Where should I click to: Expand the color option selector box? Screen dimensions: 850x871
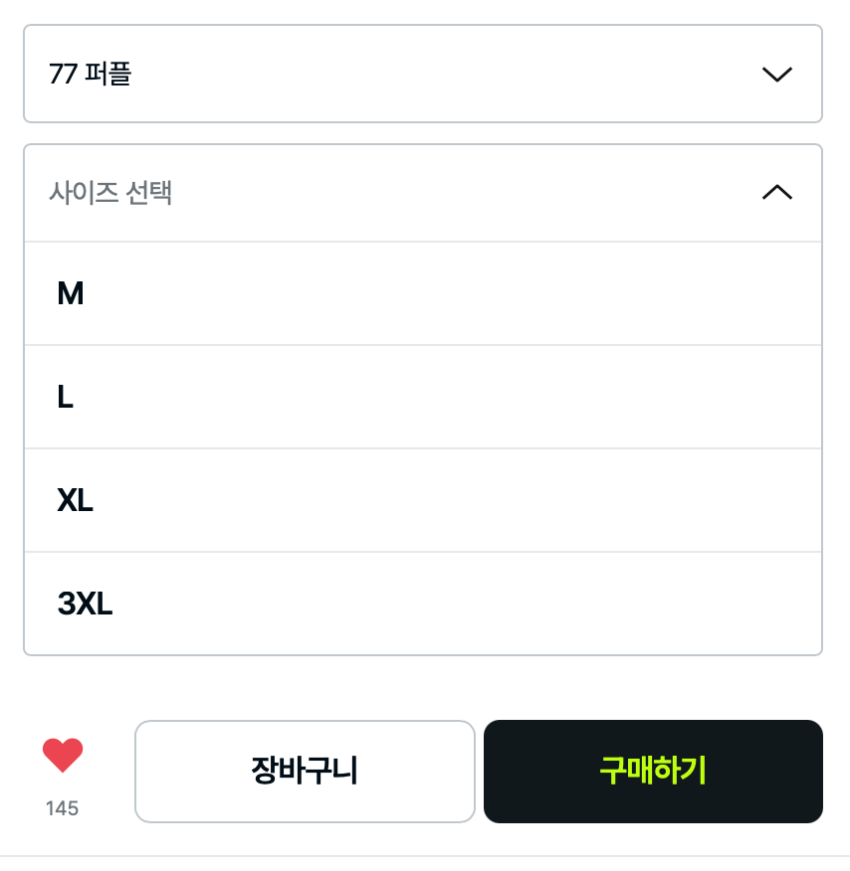pyautogui.click(x=422, y=74)
